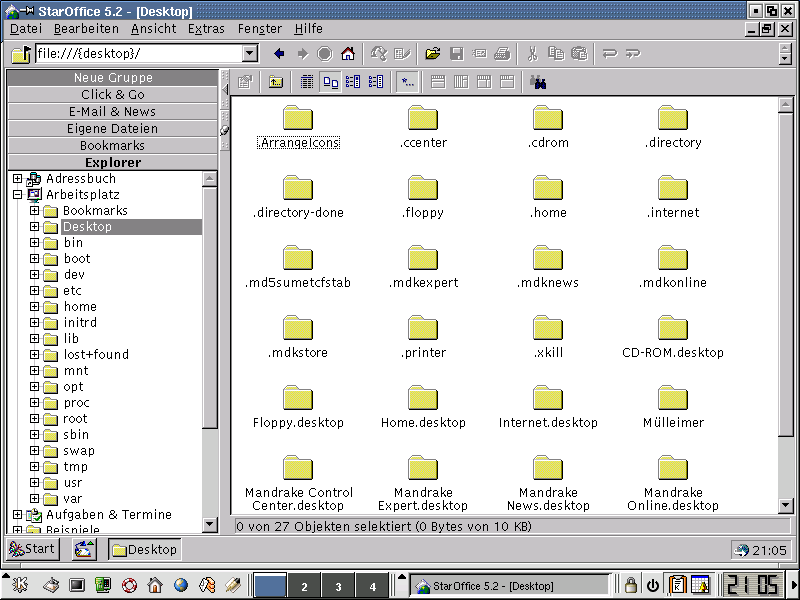800x600 pixels.
Task: Click into the URL address field
Action: [x=139, y=54]
